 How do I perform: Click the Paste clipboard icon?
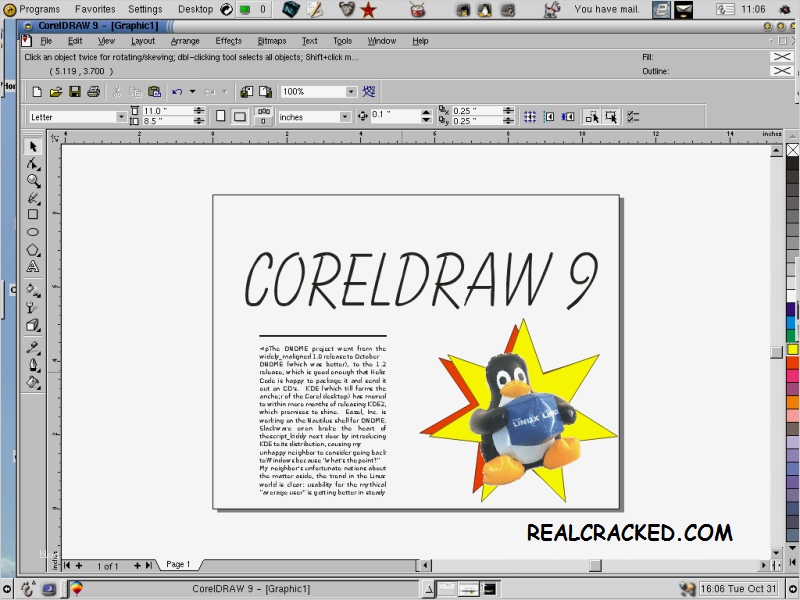coord(154,92)
